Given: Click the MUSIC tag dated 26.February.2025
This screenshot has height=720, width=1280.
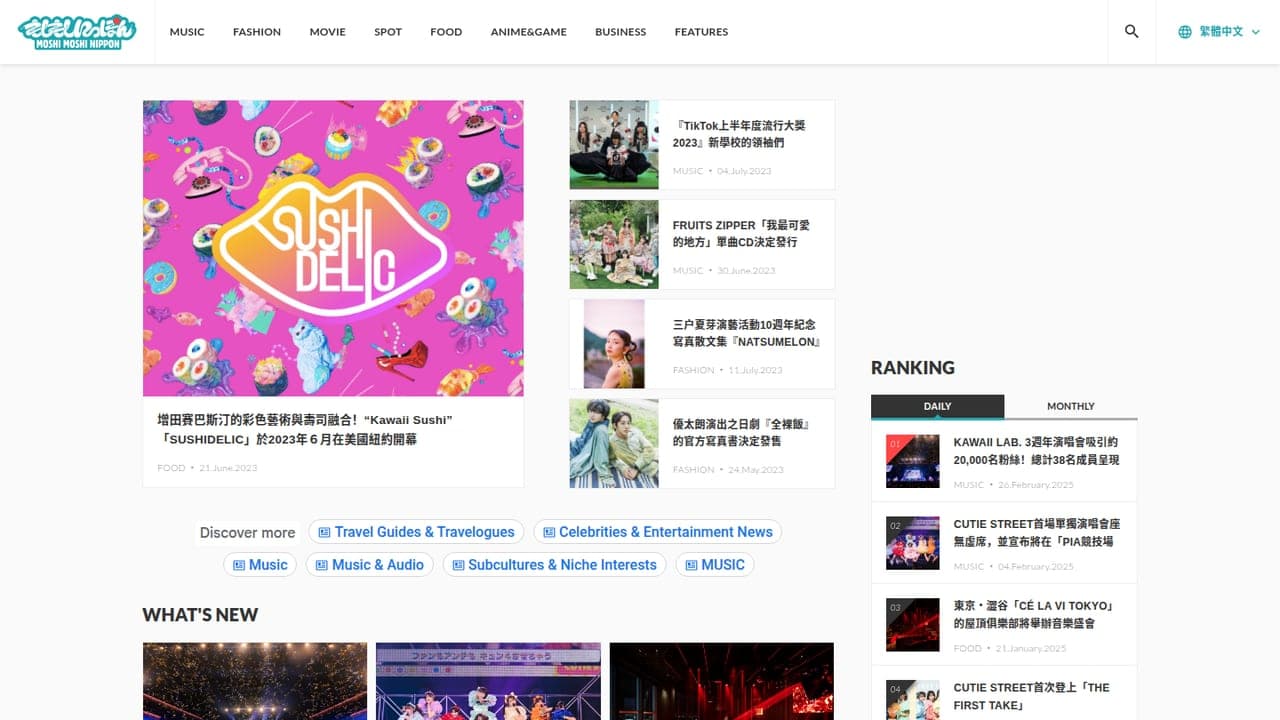Looking at the screenshot, I should pyautogui.click(x=969, y=485).
